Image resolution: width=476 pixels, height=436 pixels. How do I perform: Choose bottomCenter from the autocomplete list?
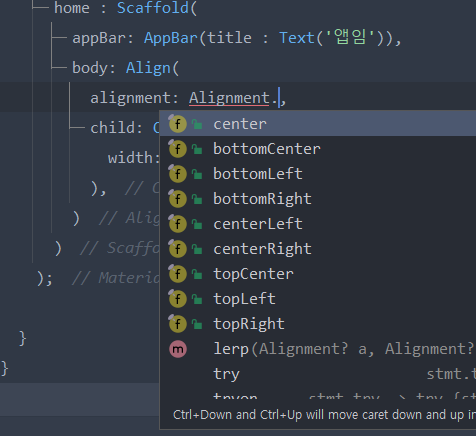click(318, 149)
